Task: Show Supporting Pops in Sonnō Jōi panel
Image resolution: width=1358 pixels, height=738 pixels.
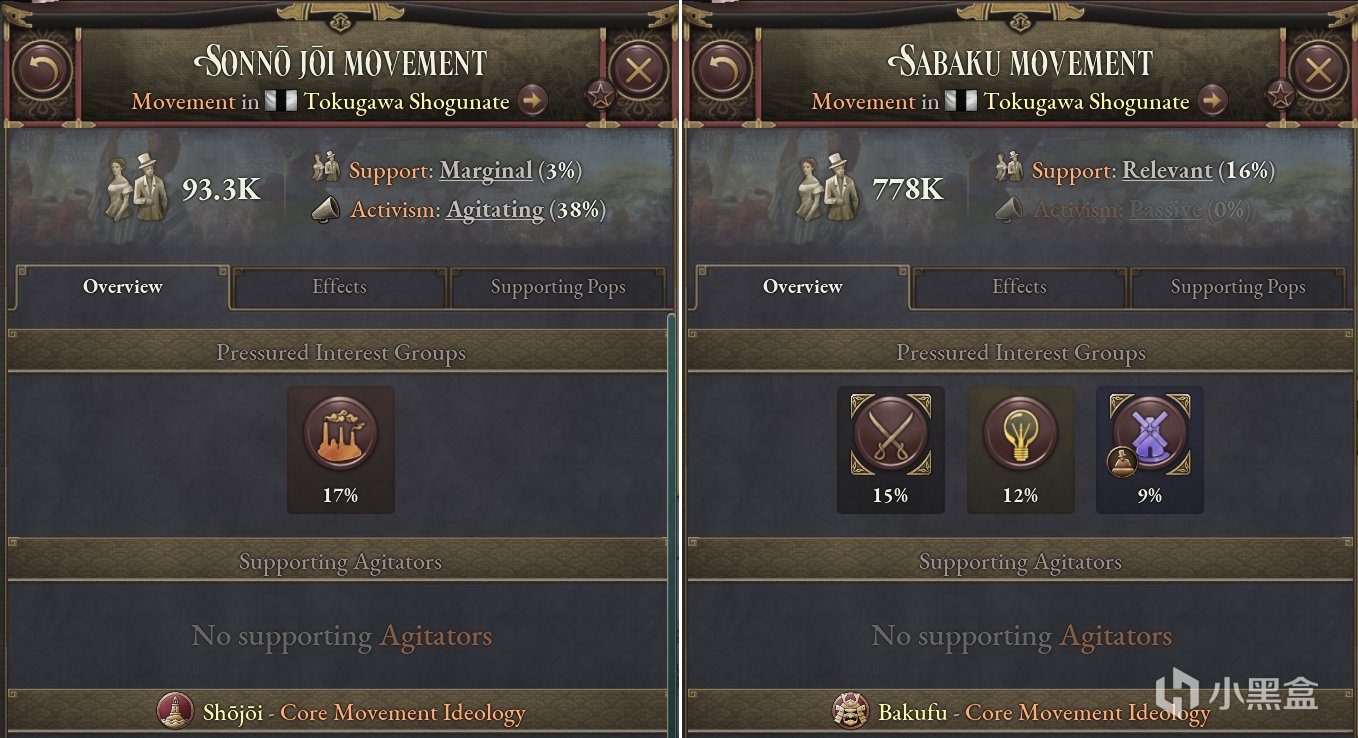Action: click(x=557, y=288)
